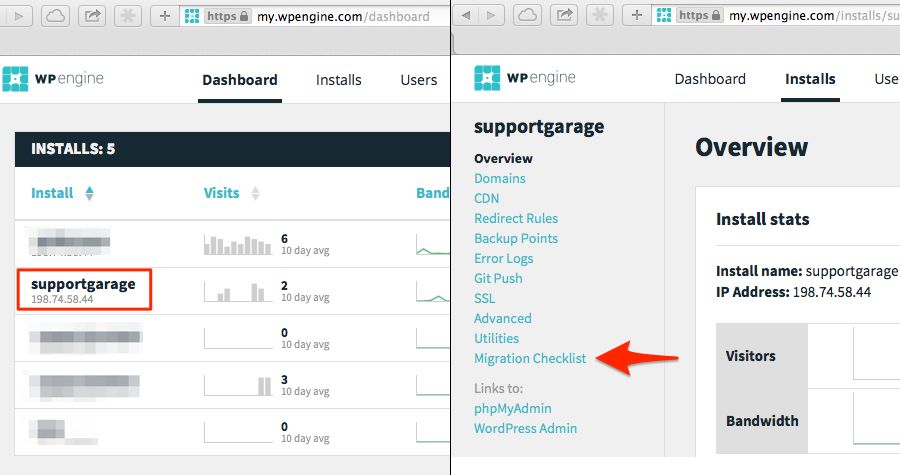Click the visits chart showing 3 avg
Image resolution: width=900 pixels, height=475 pixels.
click(238, 386)
